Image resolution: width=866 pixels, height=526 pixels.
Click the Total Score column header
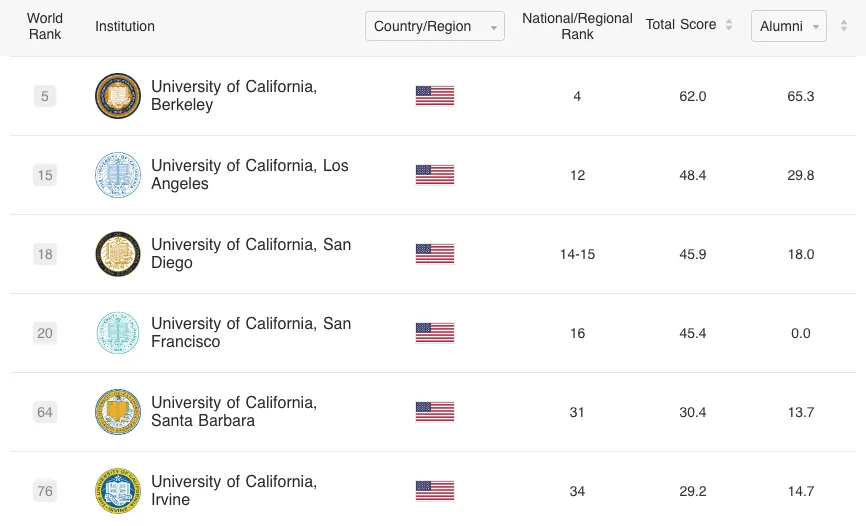click(x=681, y=25)
